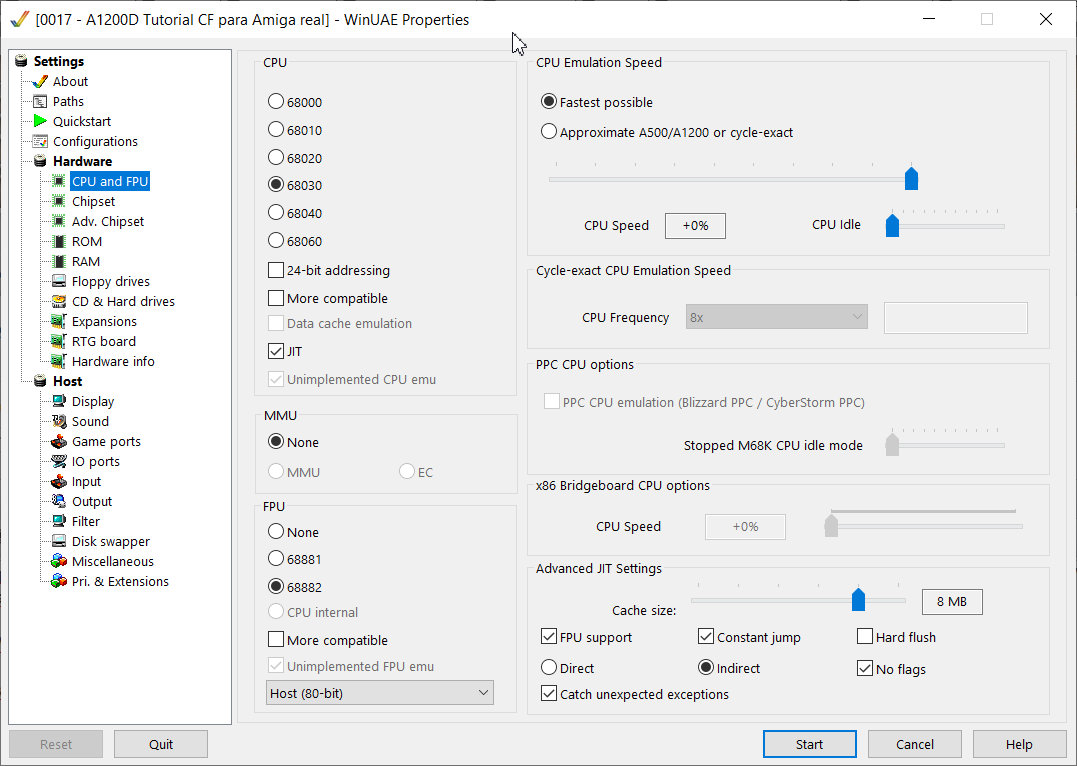1077x766 pixels.
Task: Click the JIT Cache size slider handle
Action: click(858, 598)
